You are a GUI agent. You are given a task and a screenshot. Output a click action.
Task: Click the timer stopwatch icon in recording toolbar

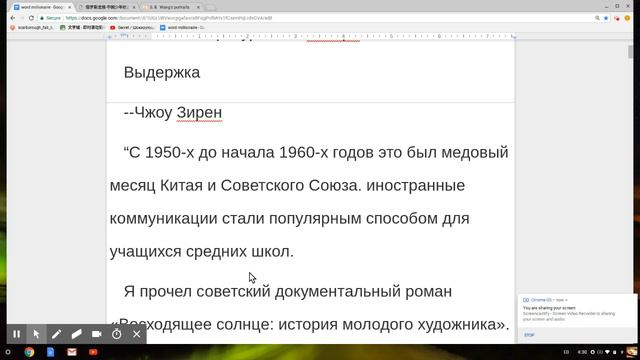(116, 334)
